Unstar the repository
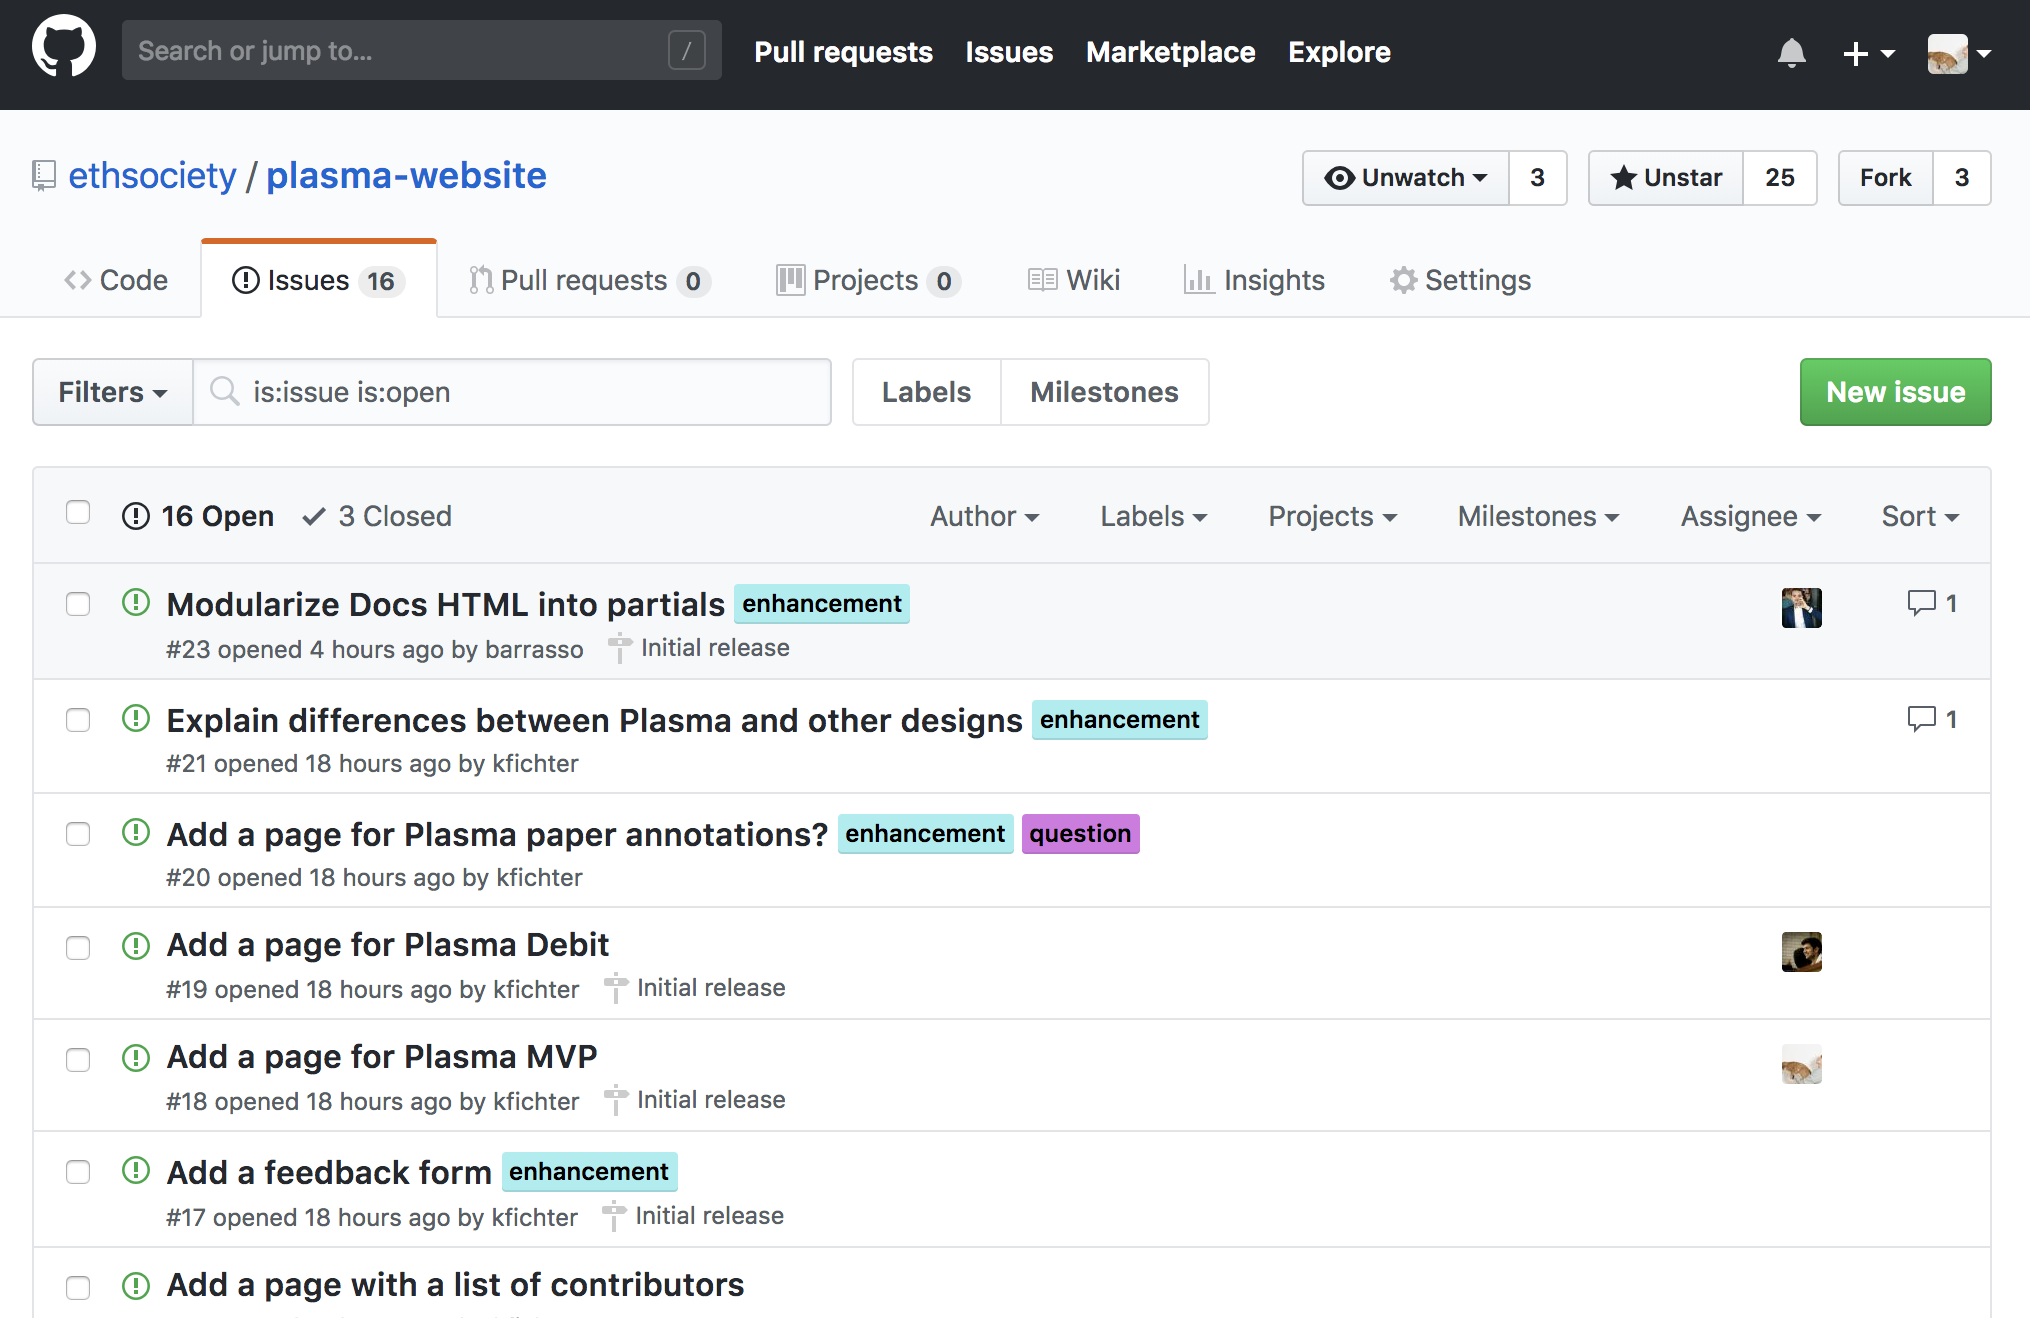The width and height of the screenshot is (2030, 1318). click(1666, 178)
